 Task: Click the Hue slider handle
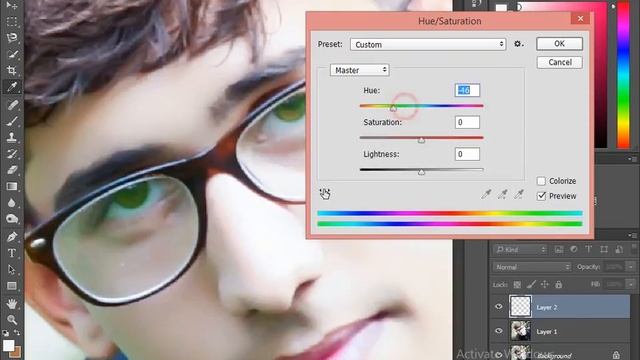[x=393, y=109]
